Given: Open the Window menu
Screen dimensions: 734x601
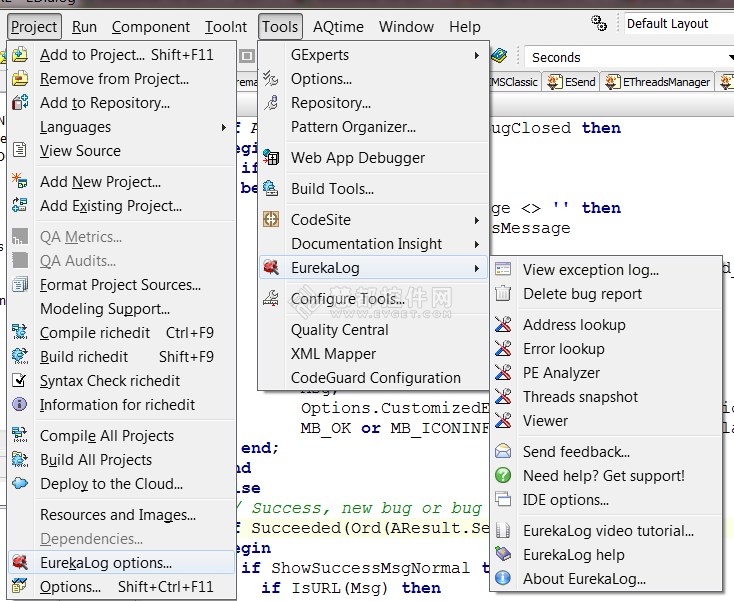Looking at the screenshot, I should coord(406,27).
